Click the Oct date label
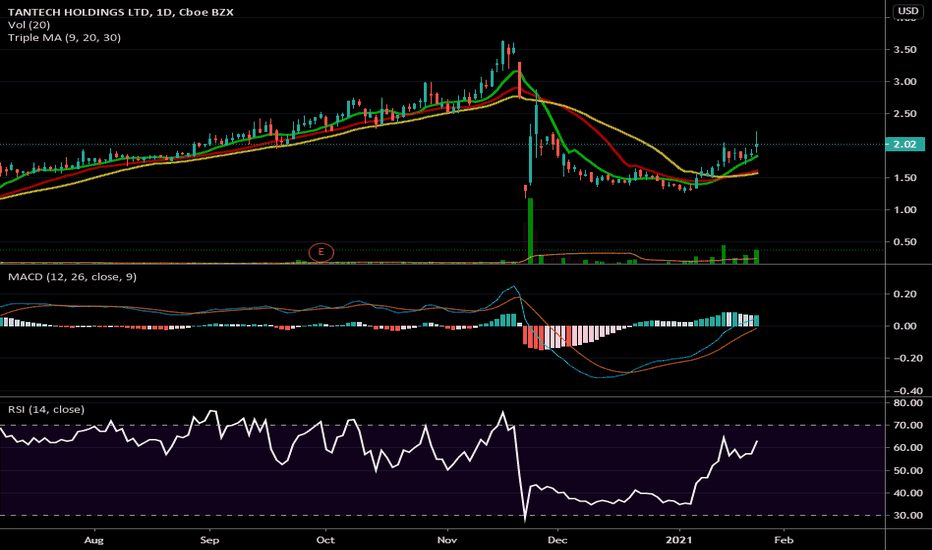Image resolution: width=932 pixels, height=550 pixels. coord(325,540)
